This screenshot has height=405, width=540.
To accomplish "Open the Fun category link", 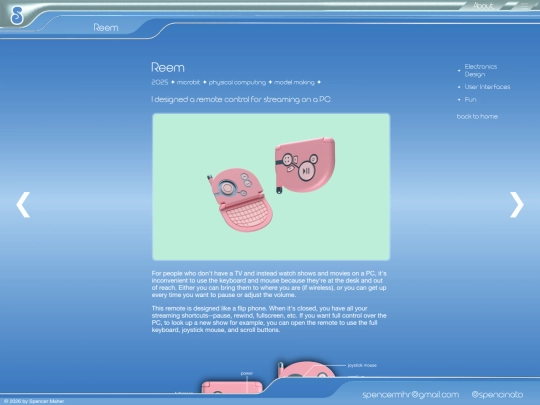I will click(x=470, y=100).
